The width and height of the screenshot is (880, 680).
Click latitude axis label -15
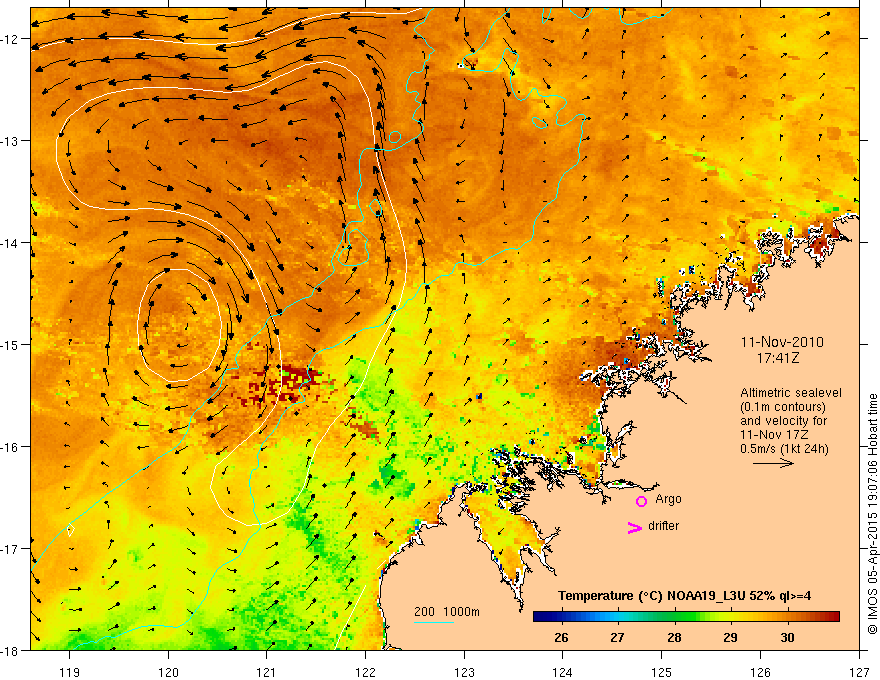tap(10, 344)
